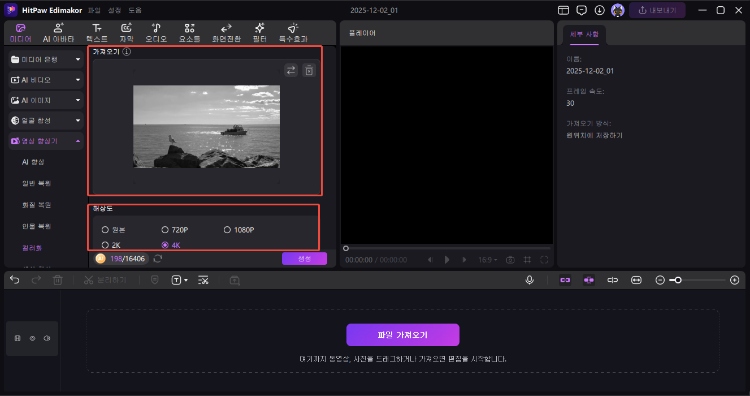The width and height of the screenshot is (750, 396).
Task: Open the 요소 (Elements) tab
Action: 189,33
